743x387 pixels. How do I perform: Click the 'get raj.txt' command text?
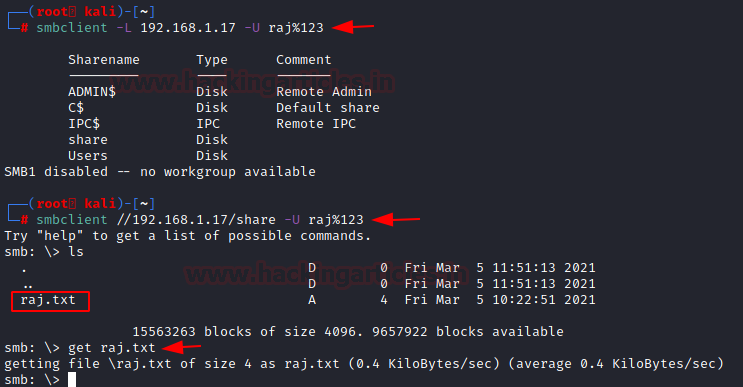tap(112, 348)
